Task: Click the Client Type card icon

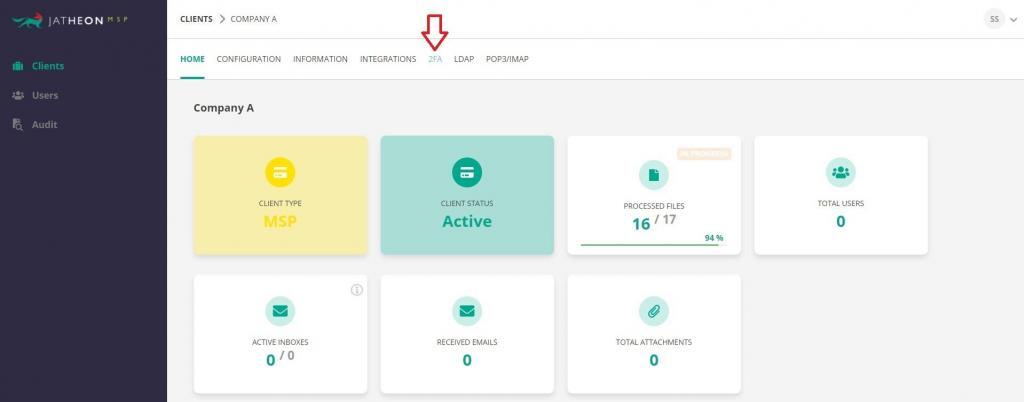Action: pyautogui.click(x=280, y=172)
